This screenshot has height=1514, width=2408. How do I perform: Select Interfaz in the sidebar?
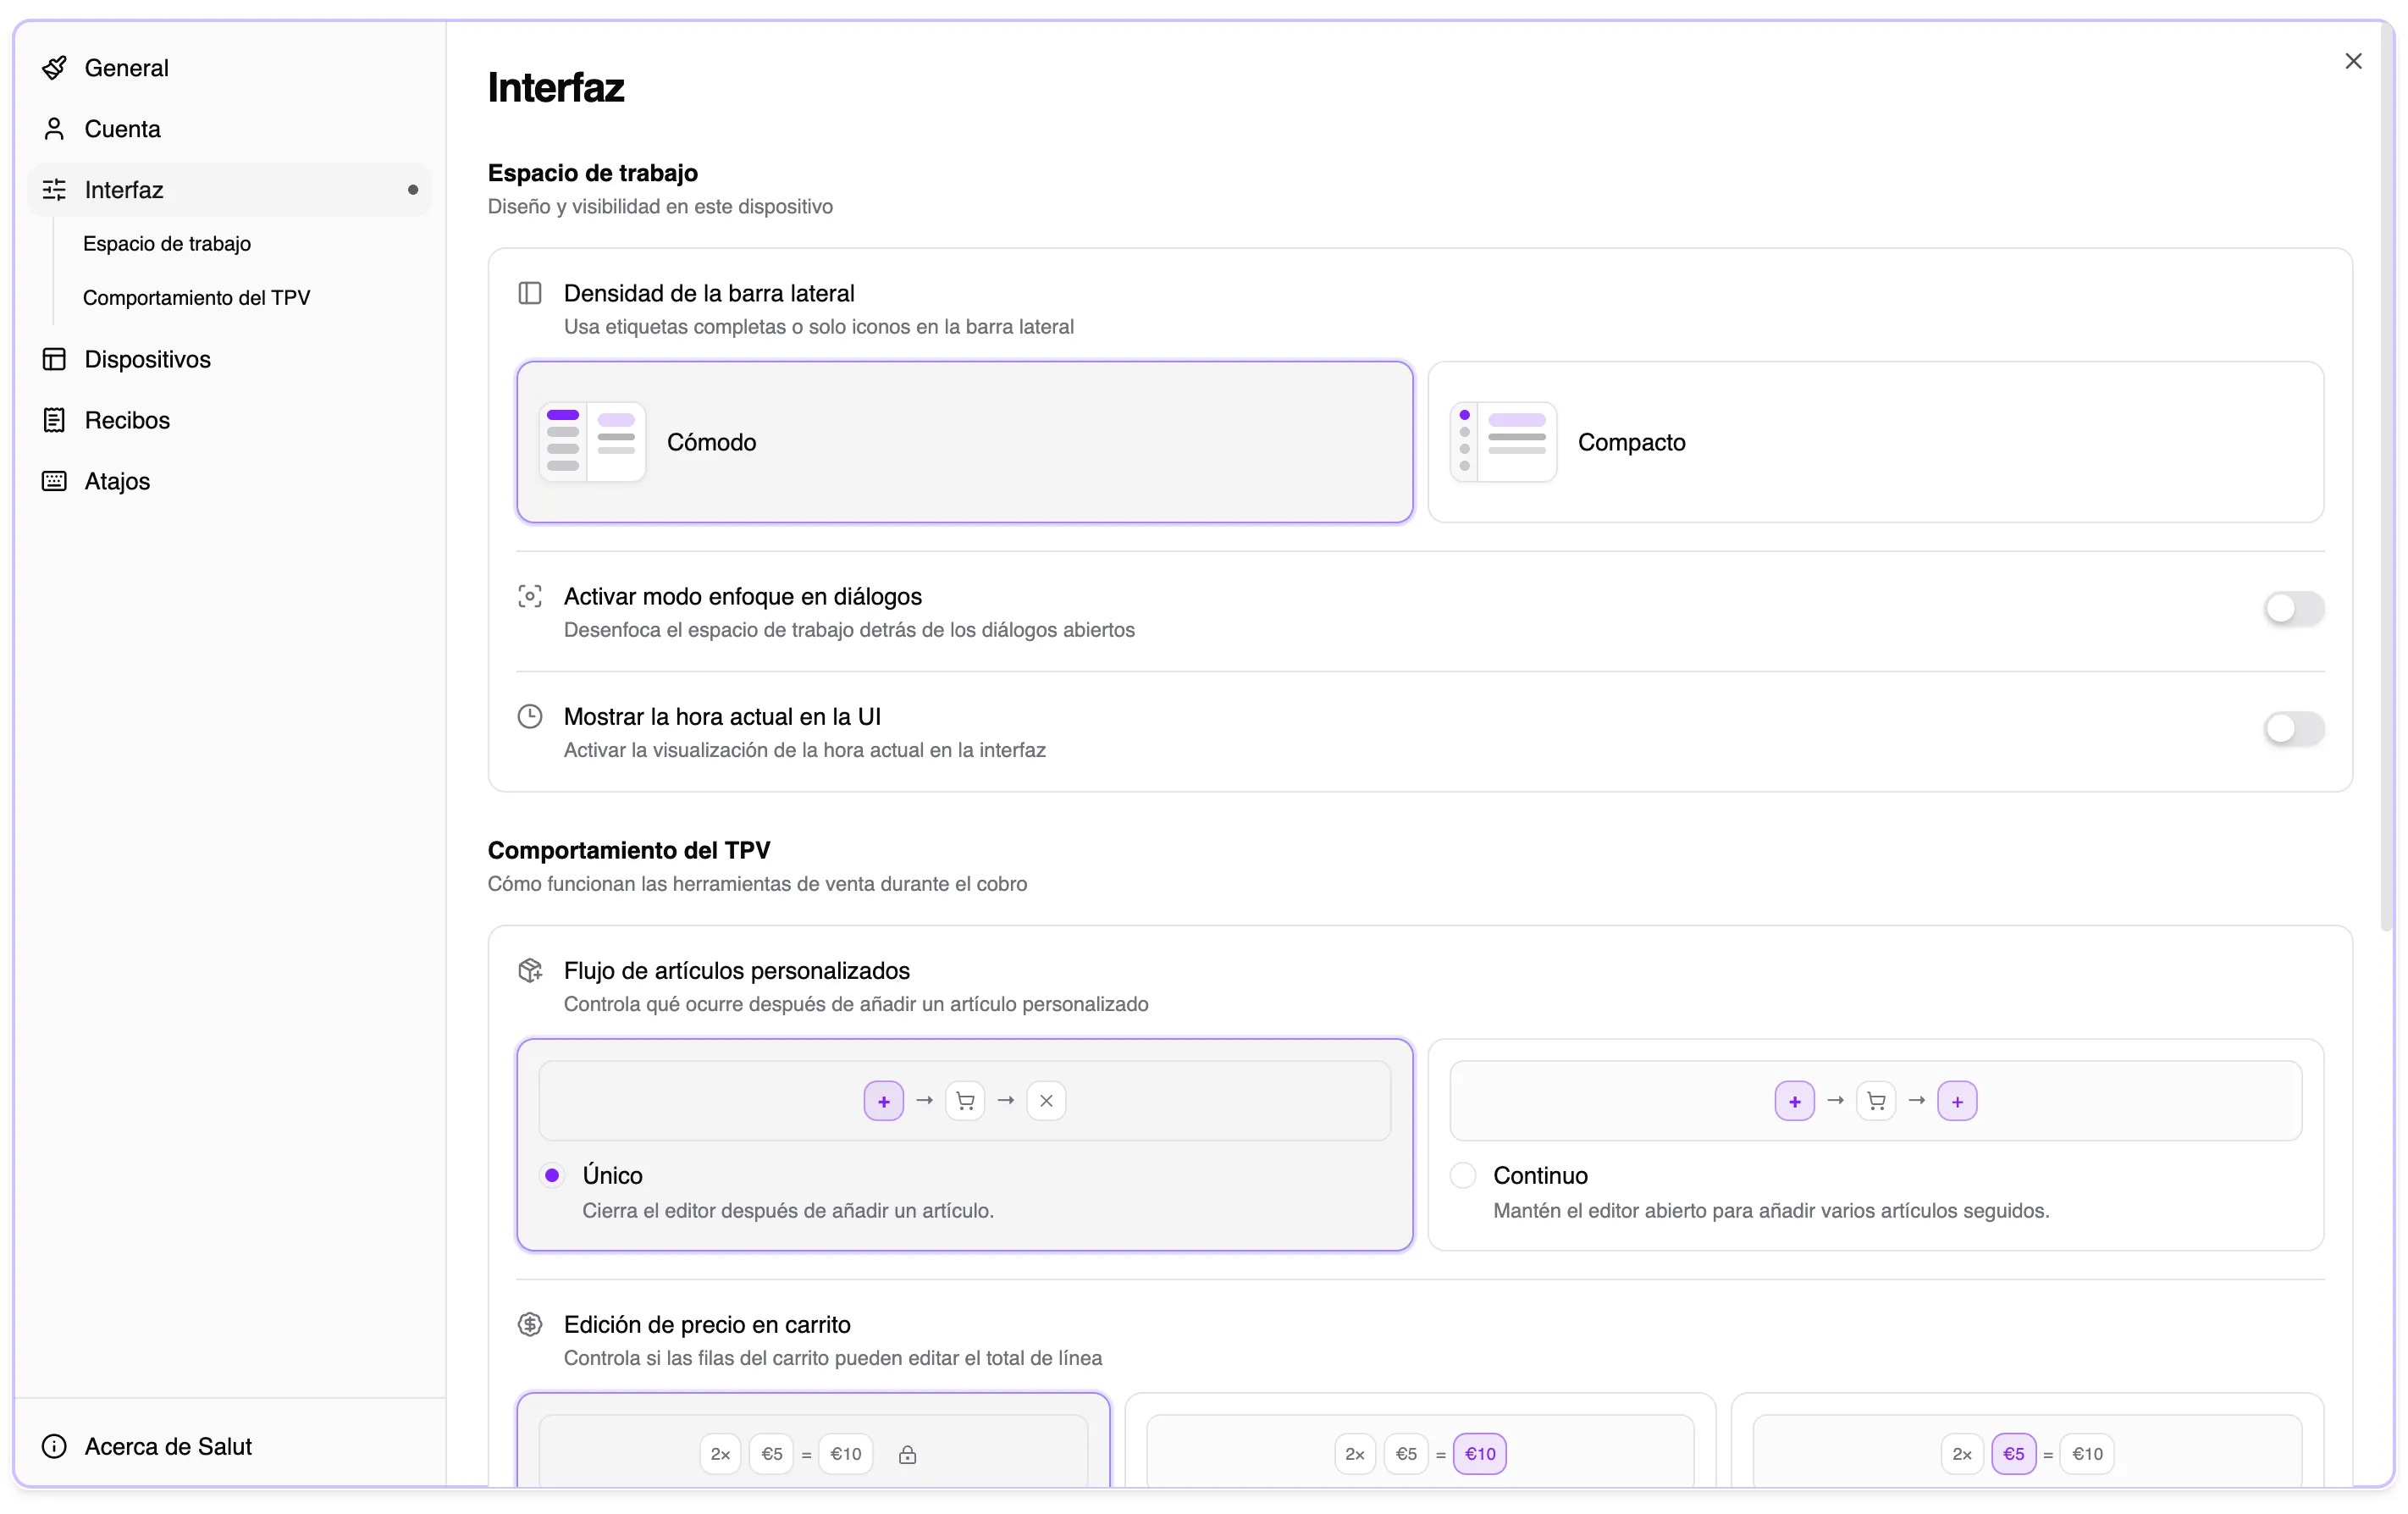(x=229, y=190)
